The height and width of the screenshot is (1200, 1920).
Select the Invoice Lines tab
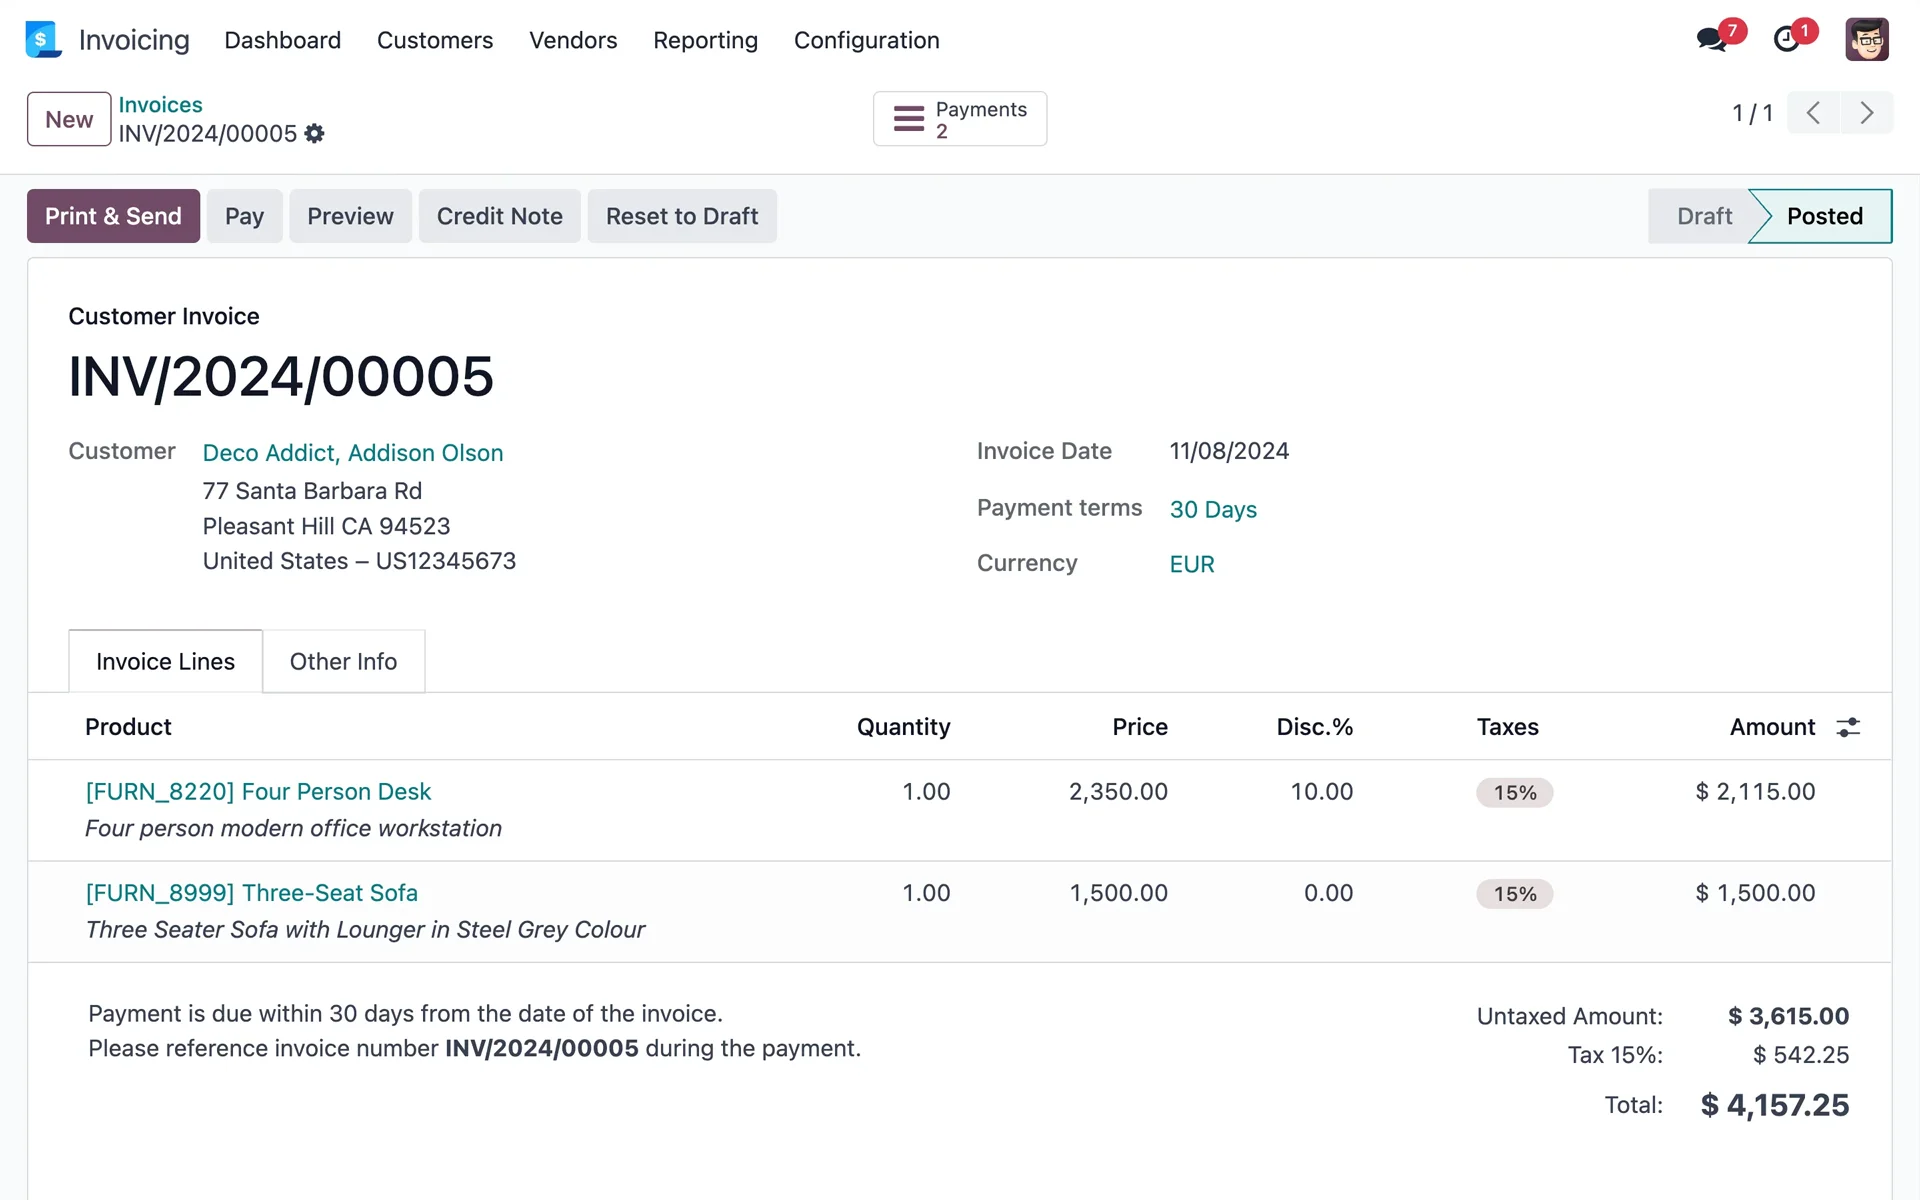164,661
